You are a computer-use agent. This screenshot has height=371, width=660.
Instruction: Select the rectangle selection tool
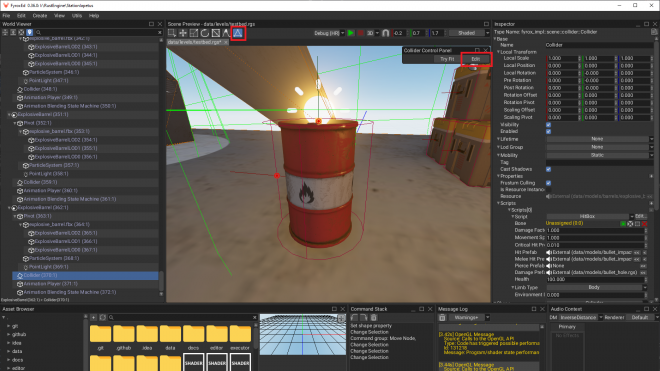(x=172, y=33)
